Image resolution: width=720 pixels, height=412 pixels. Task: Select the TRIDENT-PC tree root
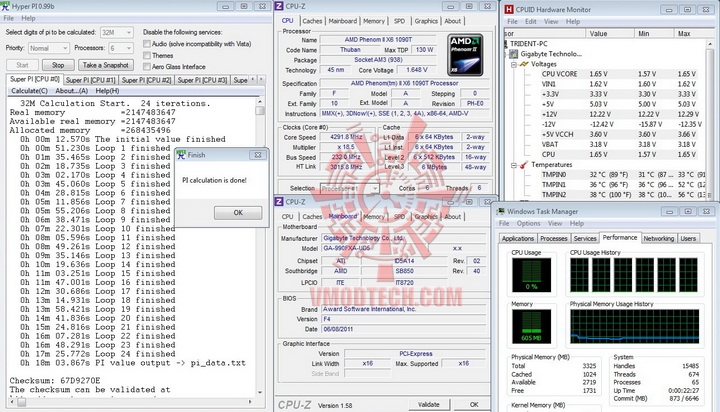(529, 44)
